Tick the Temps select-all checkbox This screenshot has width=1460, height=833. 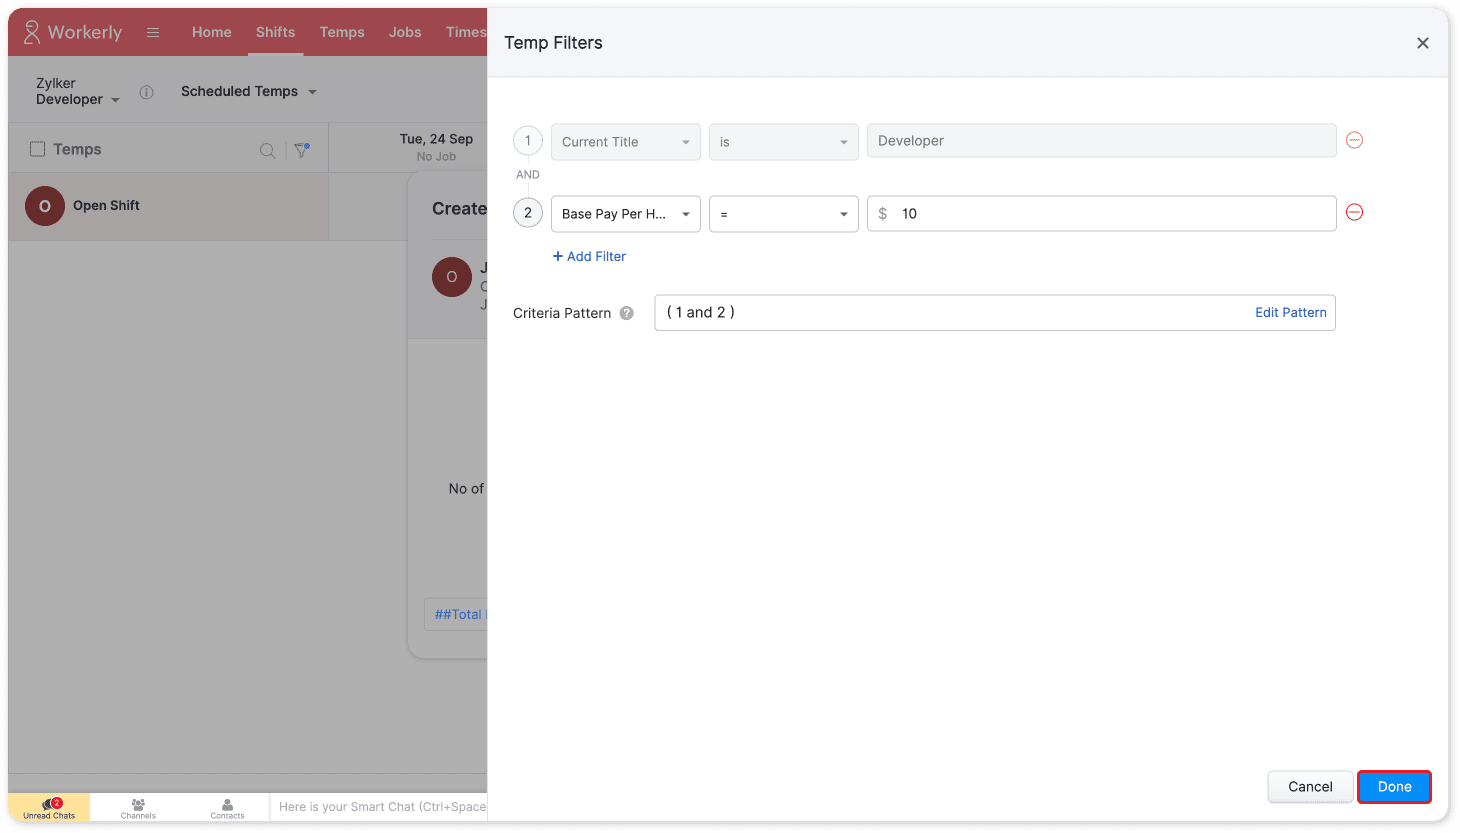click(38, 149)
